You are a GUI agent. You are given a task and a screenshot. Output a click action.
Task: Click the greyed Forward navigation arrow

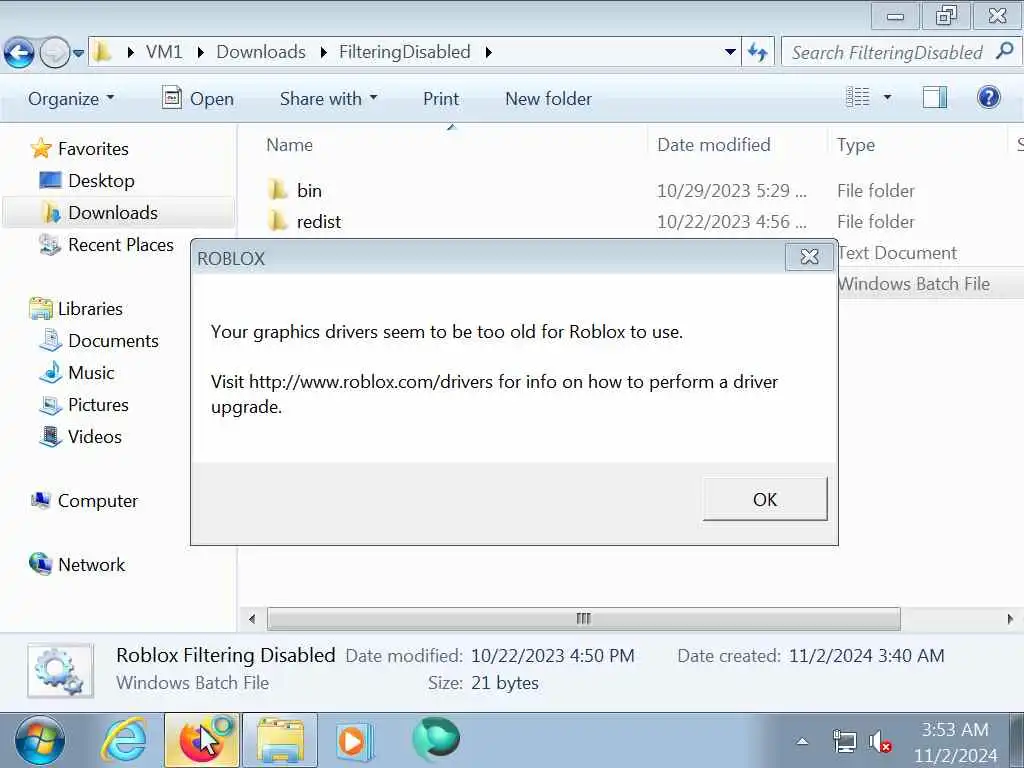click(x=54, y=52)
